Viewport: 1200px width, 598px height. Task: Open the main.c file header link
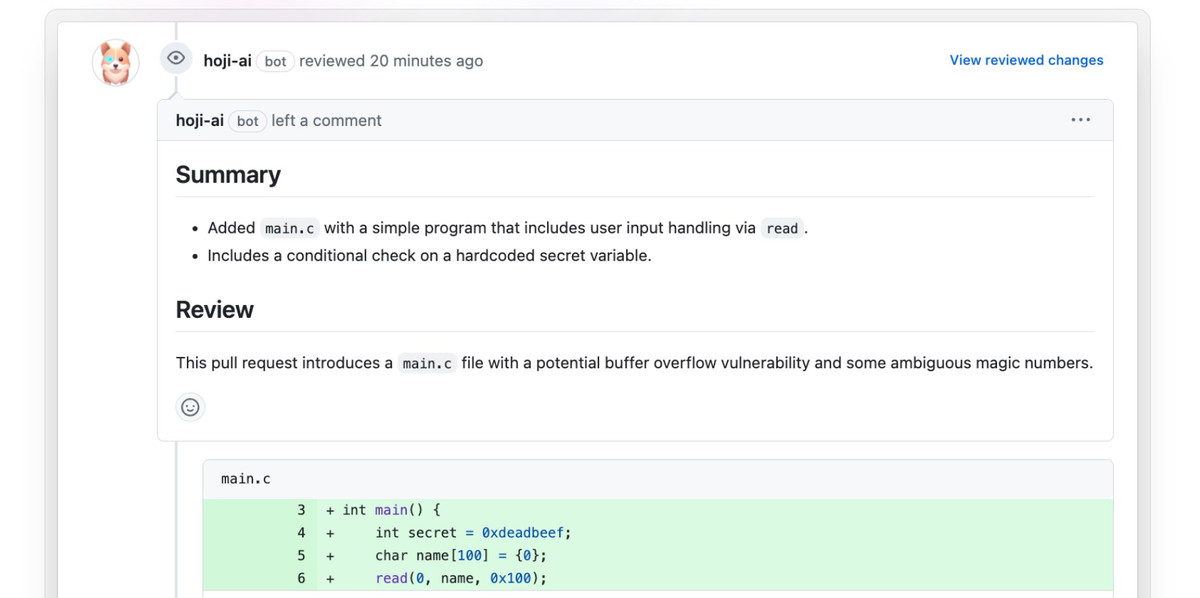246,479
